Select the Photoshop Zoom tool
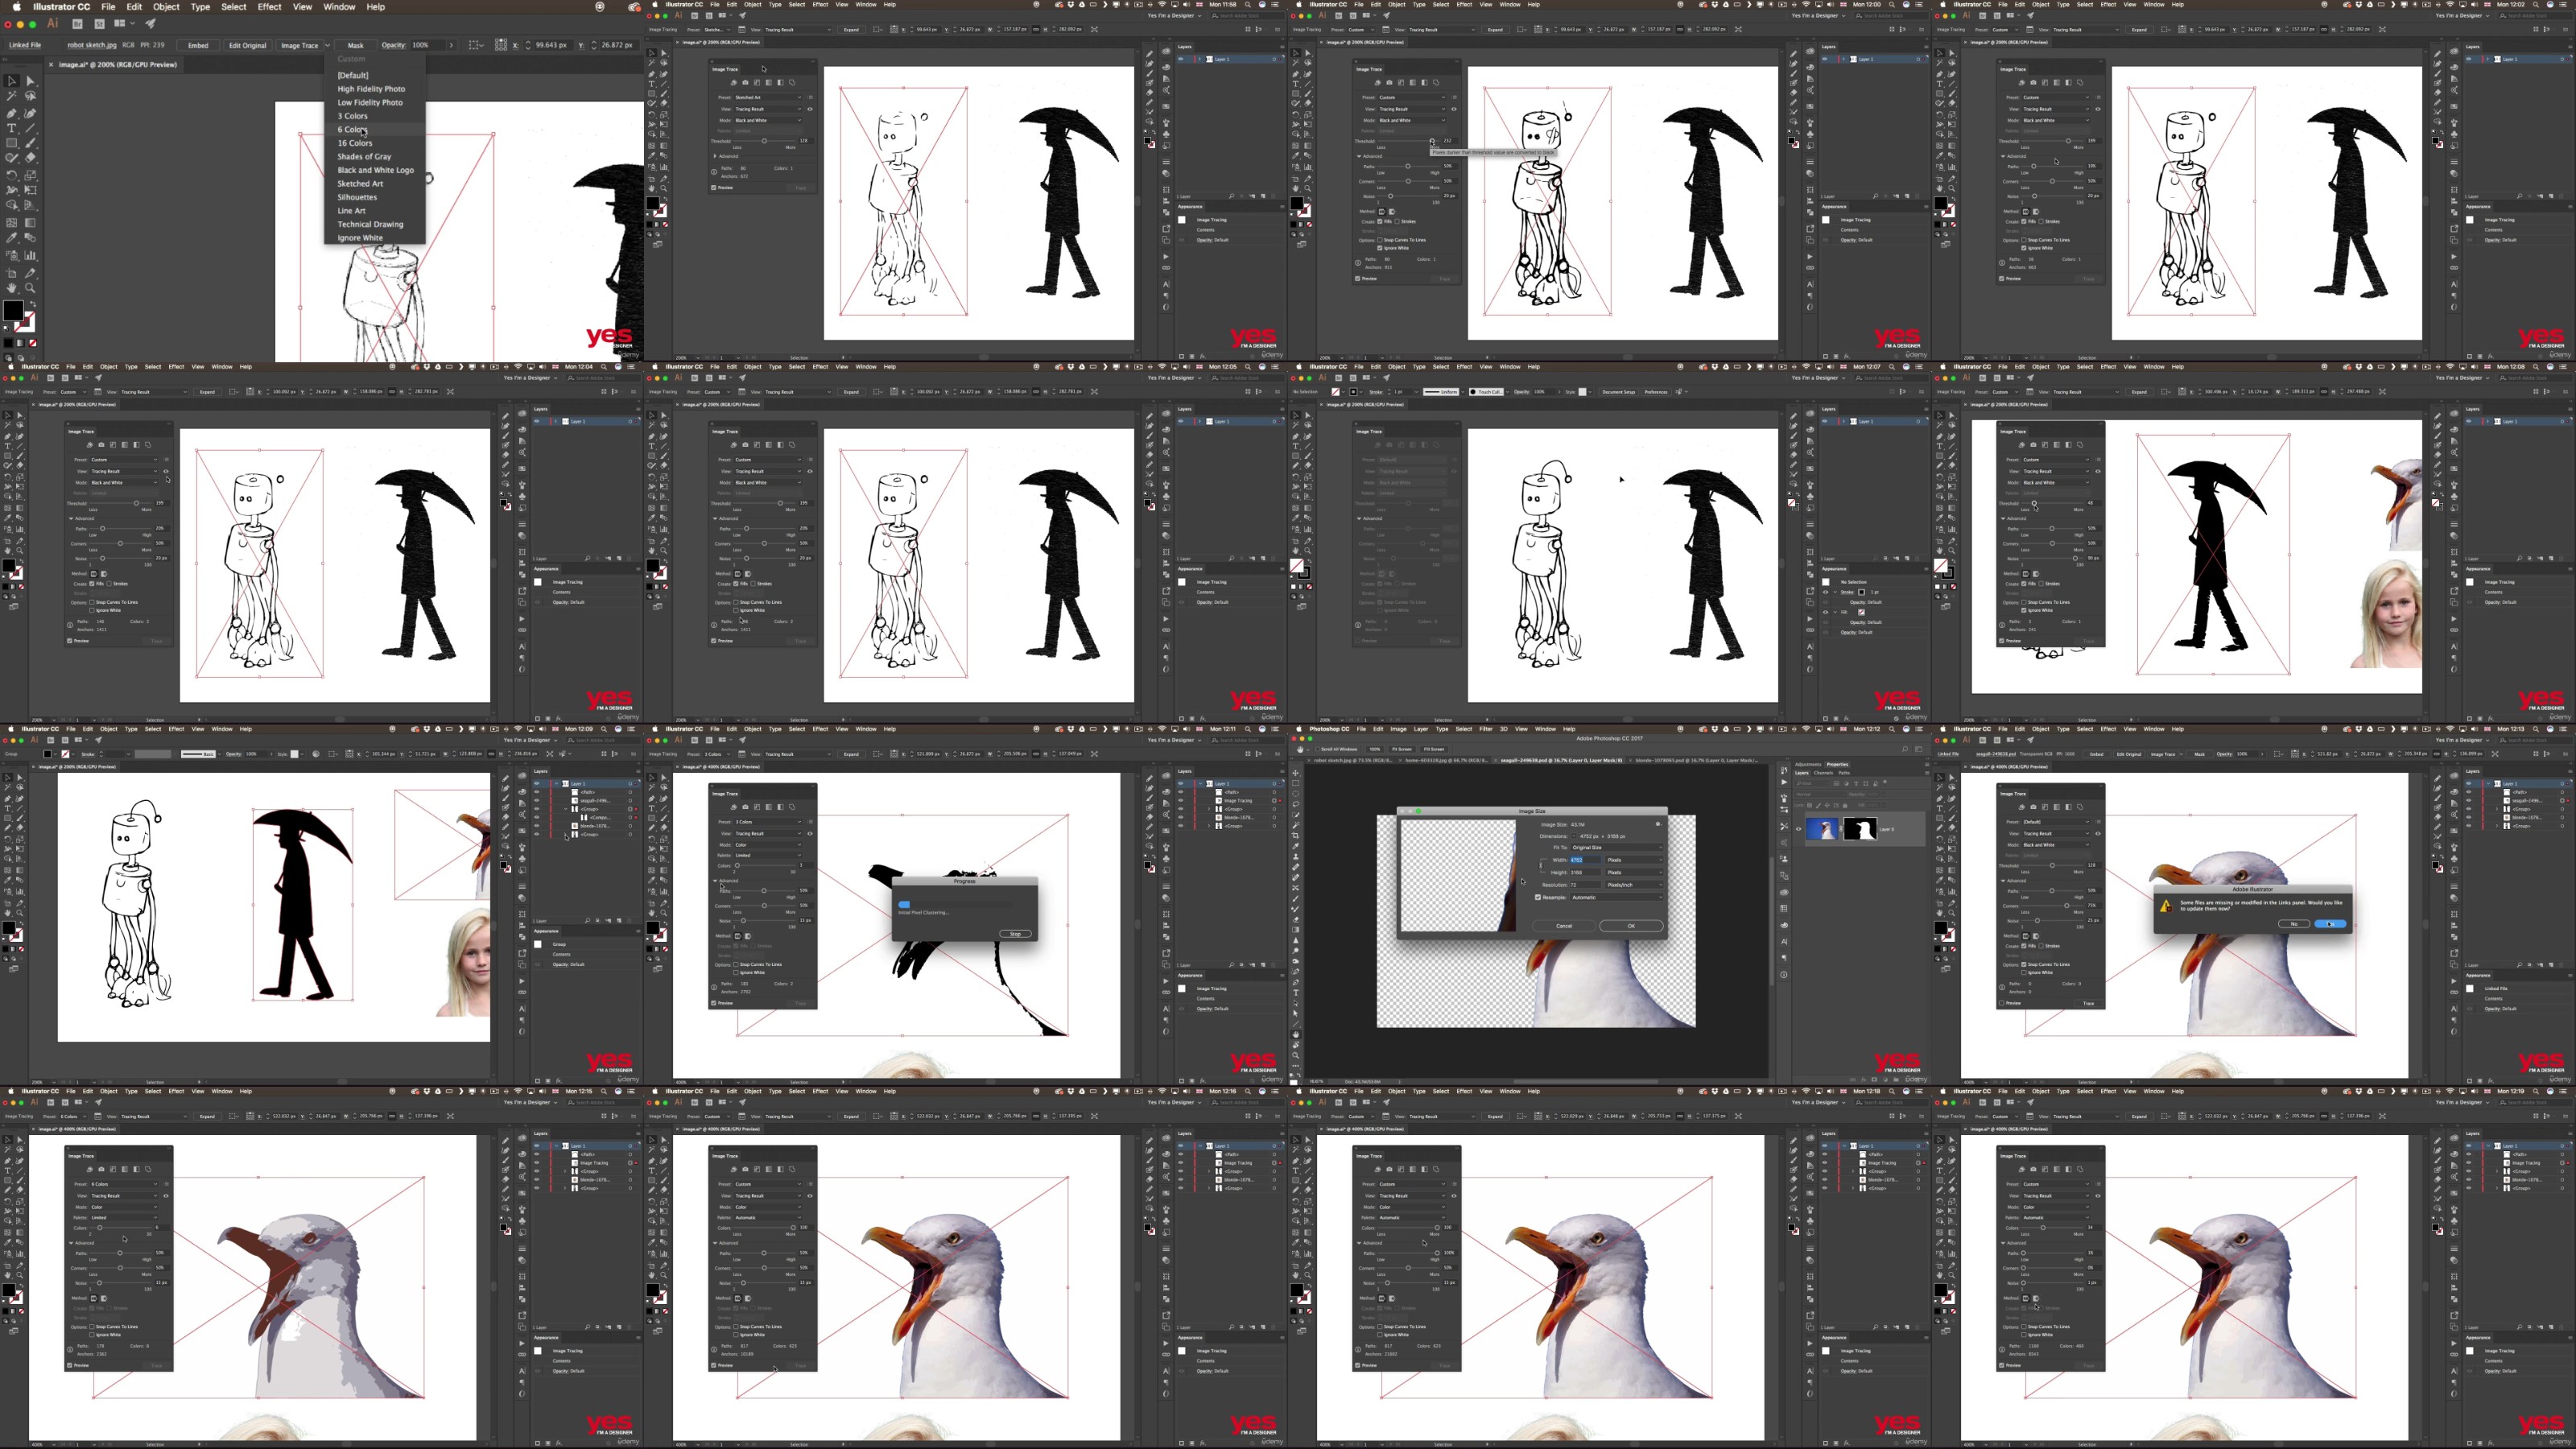 (x=1296, y=1055)
